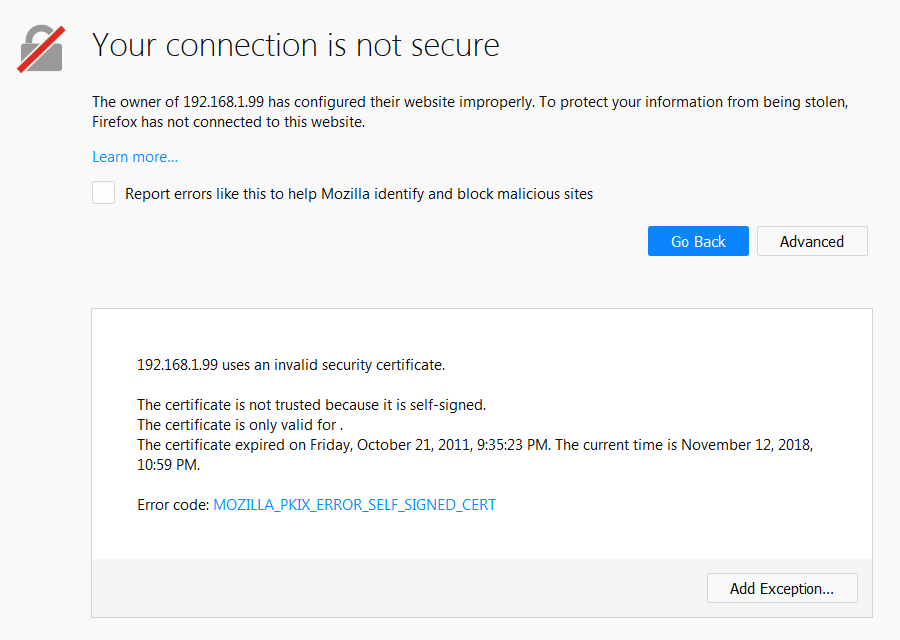Screen dimensions: 900x640
Task: Click the broken padlock warning icon
Action: point(40,47)
